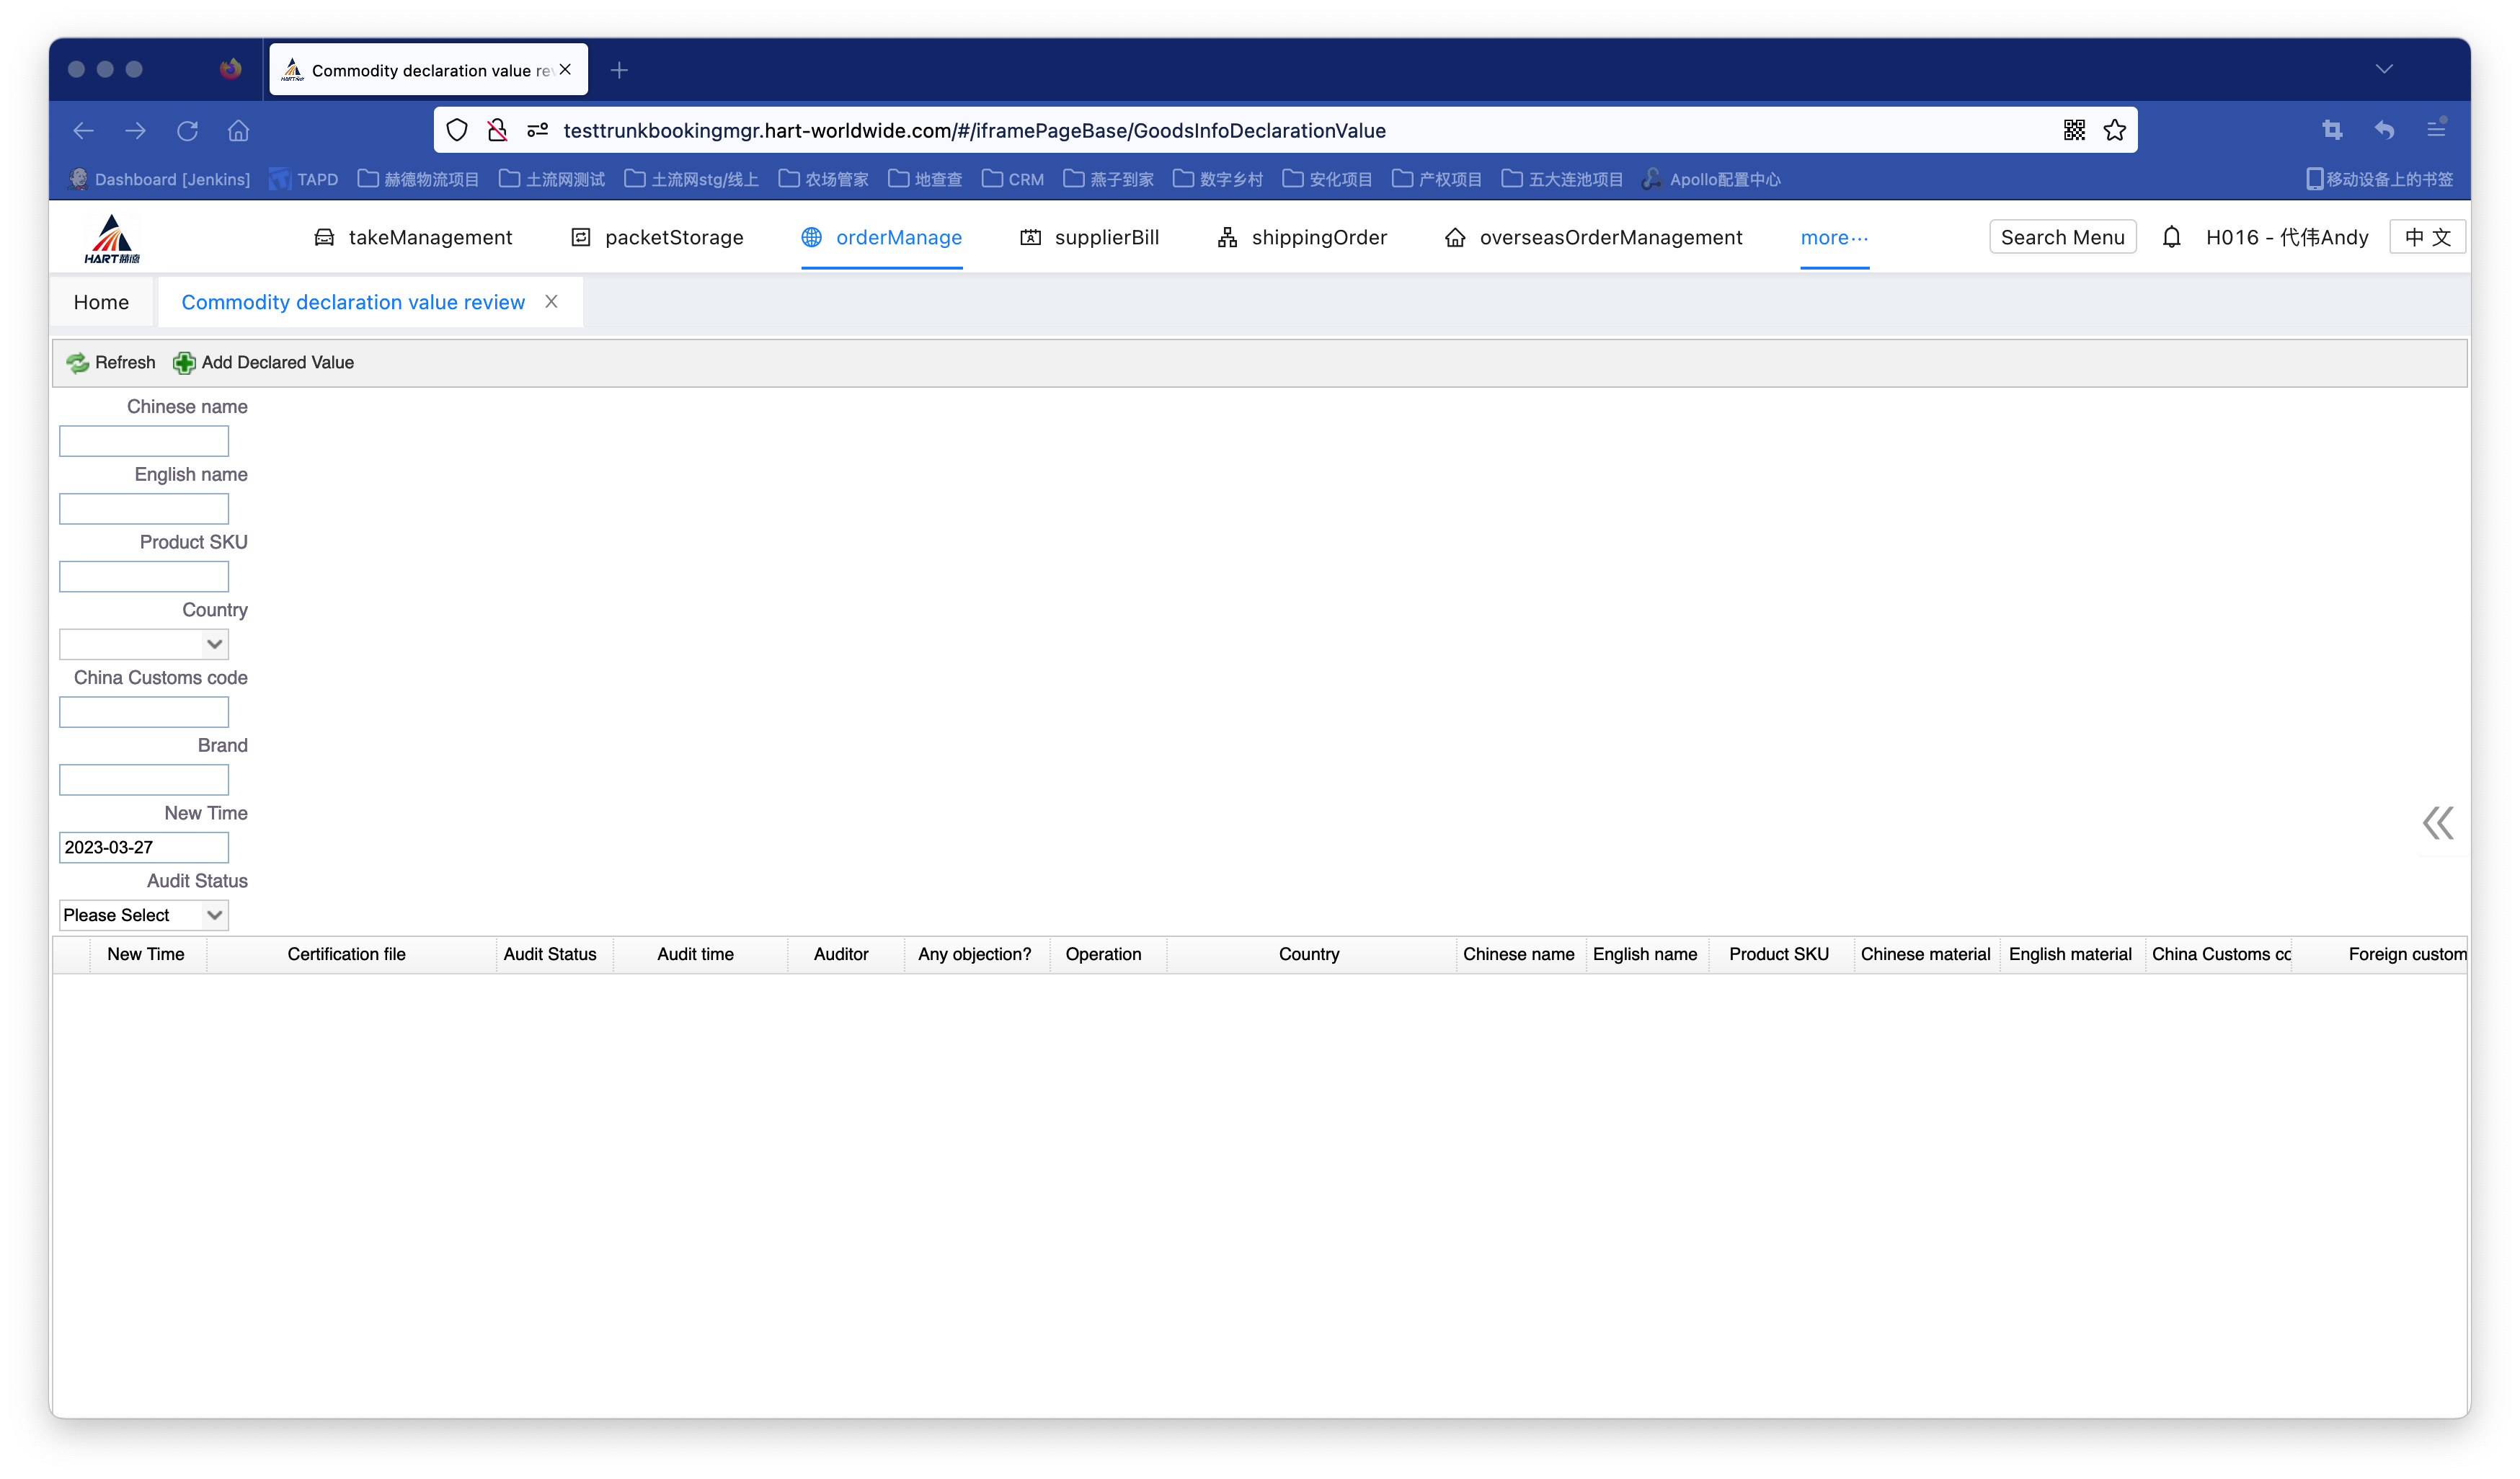This screenshot has width=2520, height=1479.
Task: Expand the more··· navigation menu
Action: [1834, 237]
